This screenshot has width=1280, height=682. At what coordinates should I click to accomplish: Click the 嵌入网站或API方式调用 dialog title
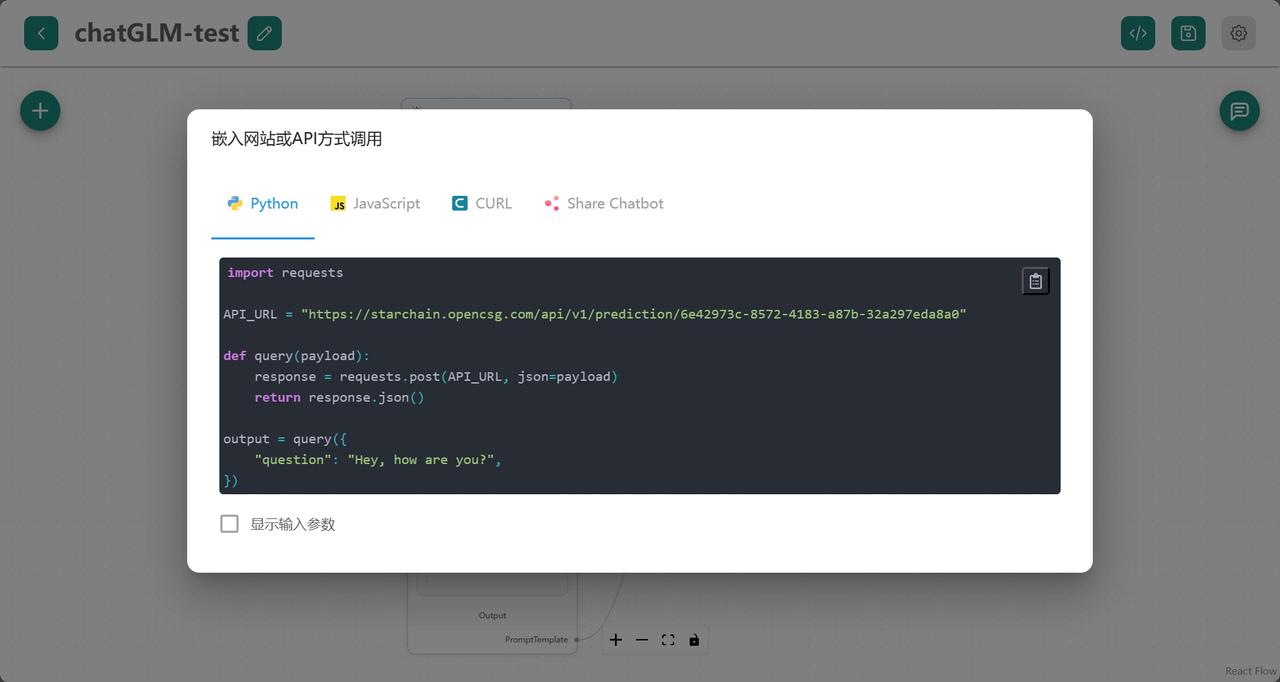(297, 139)
